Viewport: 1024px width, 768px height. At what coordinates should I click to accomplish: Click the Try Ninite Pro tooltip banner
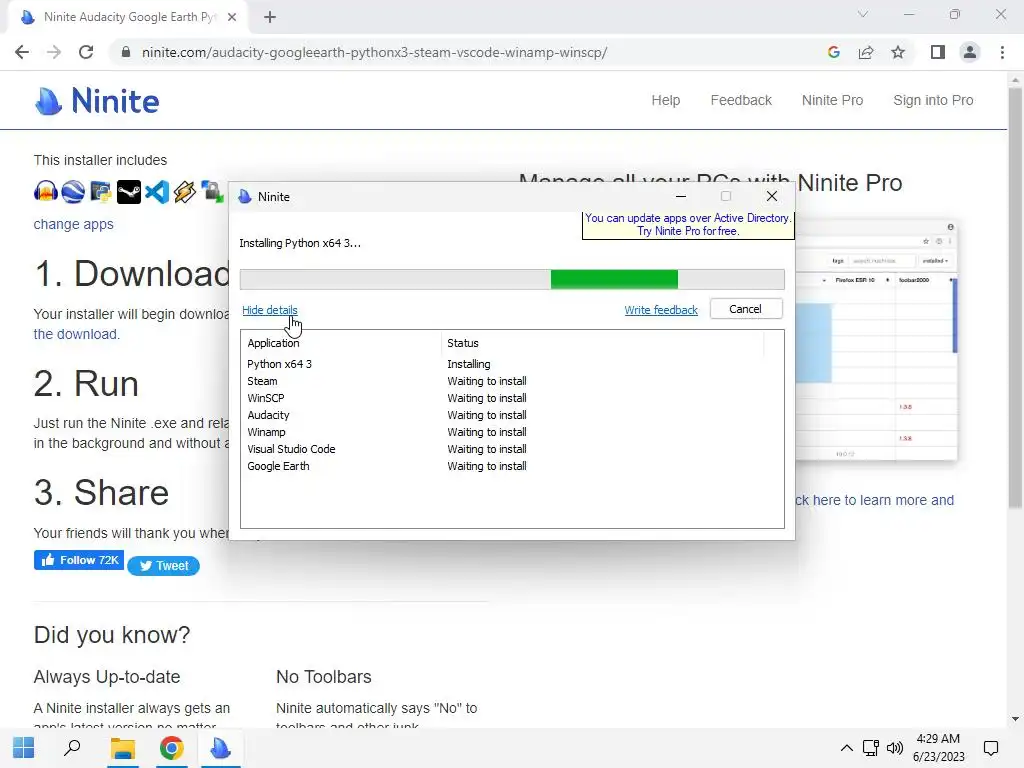(688, 225)
